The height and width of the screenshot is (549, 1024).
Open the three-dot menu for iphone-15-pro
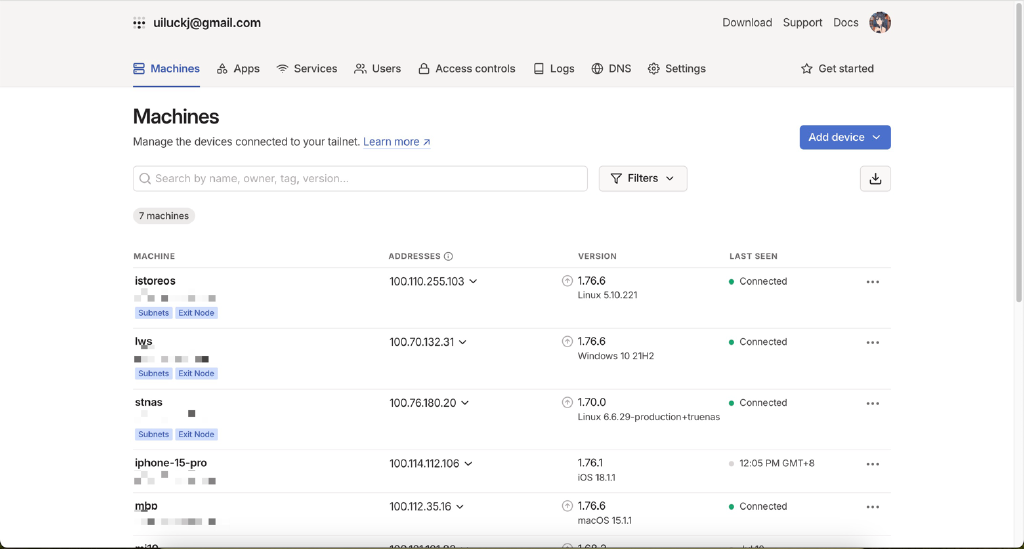[872, 464]
